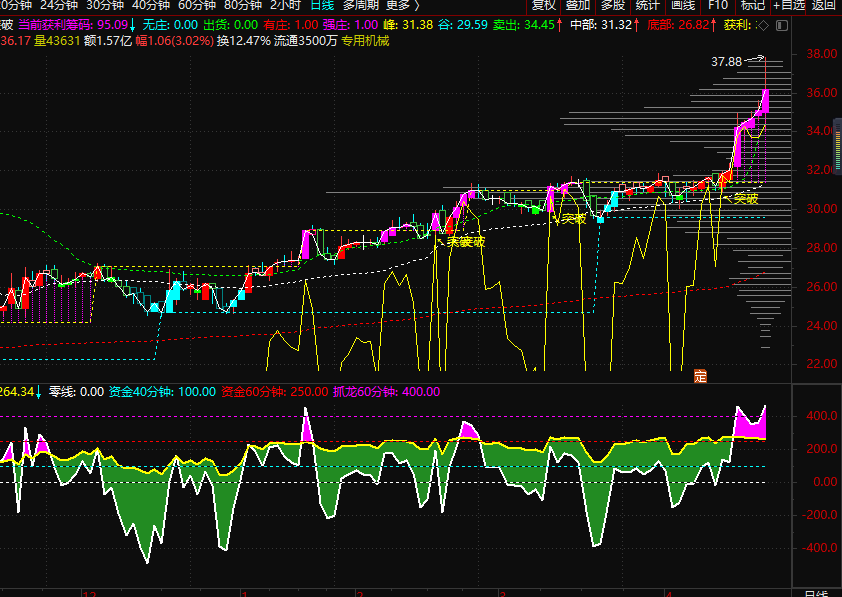Image resolution: width=842 pixels, height=597 pixels.
Task: Activate the 画线 drawing tool
Action: [684, 5]
